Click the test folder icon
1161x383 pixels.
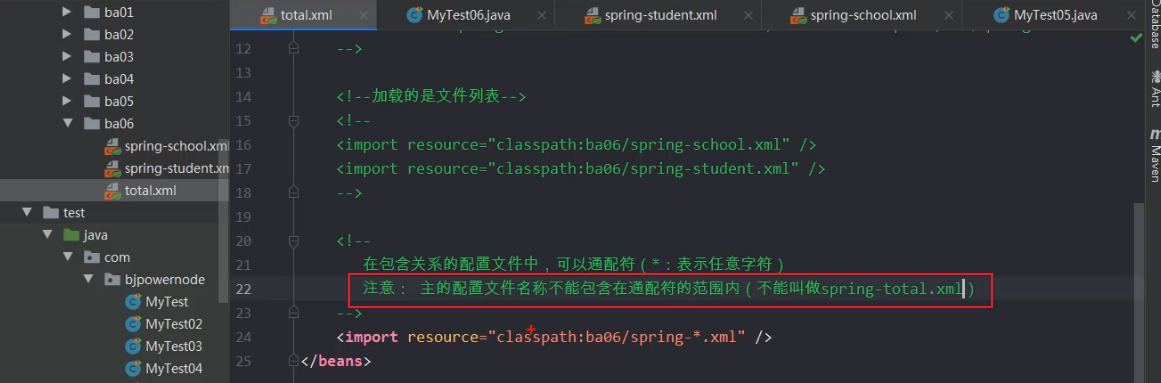(x=50, y=213)
